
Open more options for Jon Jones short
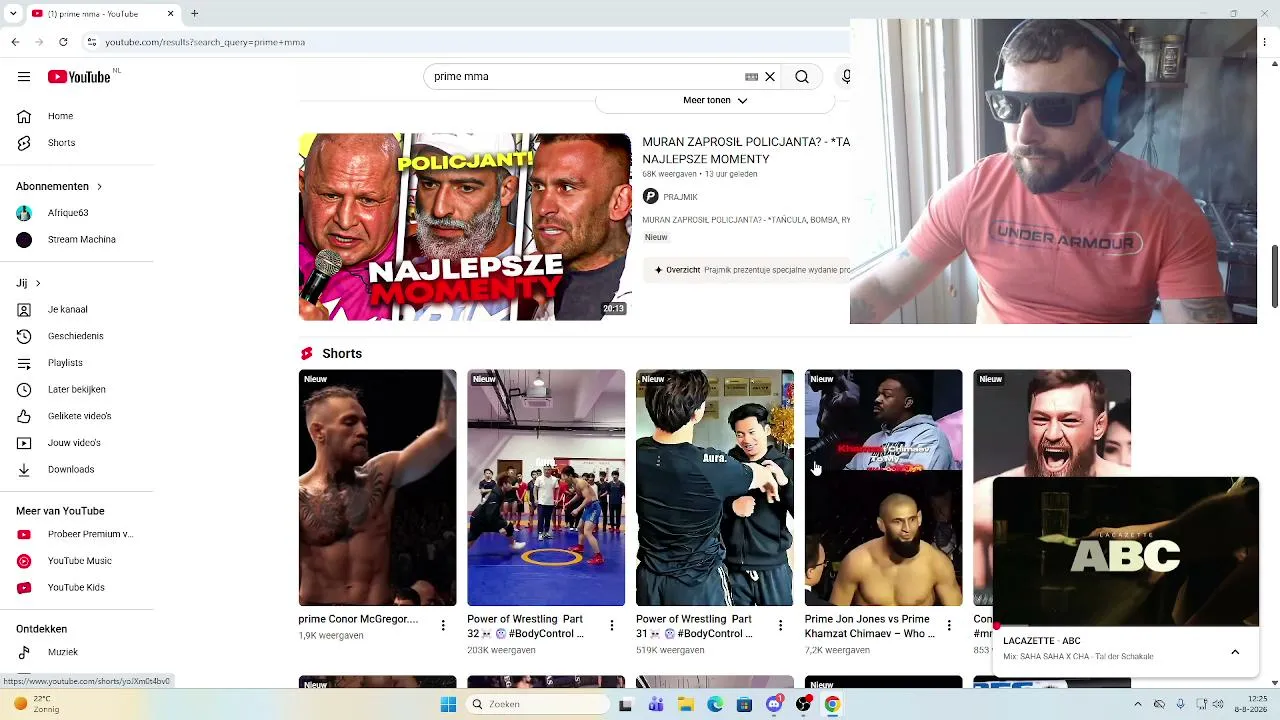click(950, 626)
